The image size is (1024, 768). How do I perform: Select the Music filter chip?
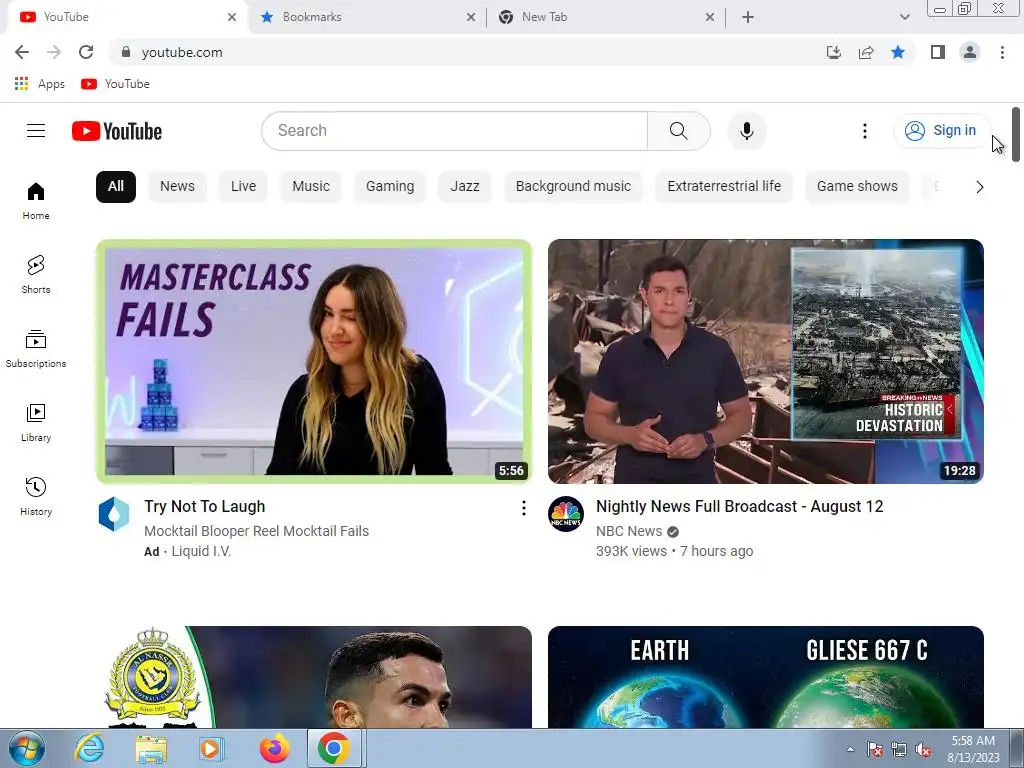pos(311,187)
